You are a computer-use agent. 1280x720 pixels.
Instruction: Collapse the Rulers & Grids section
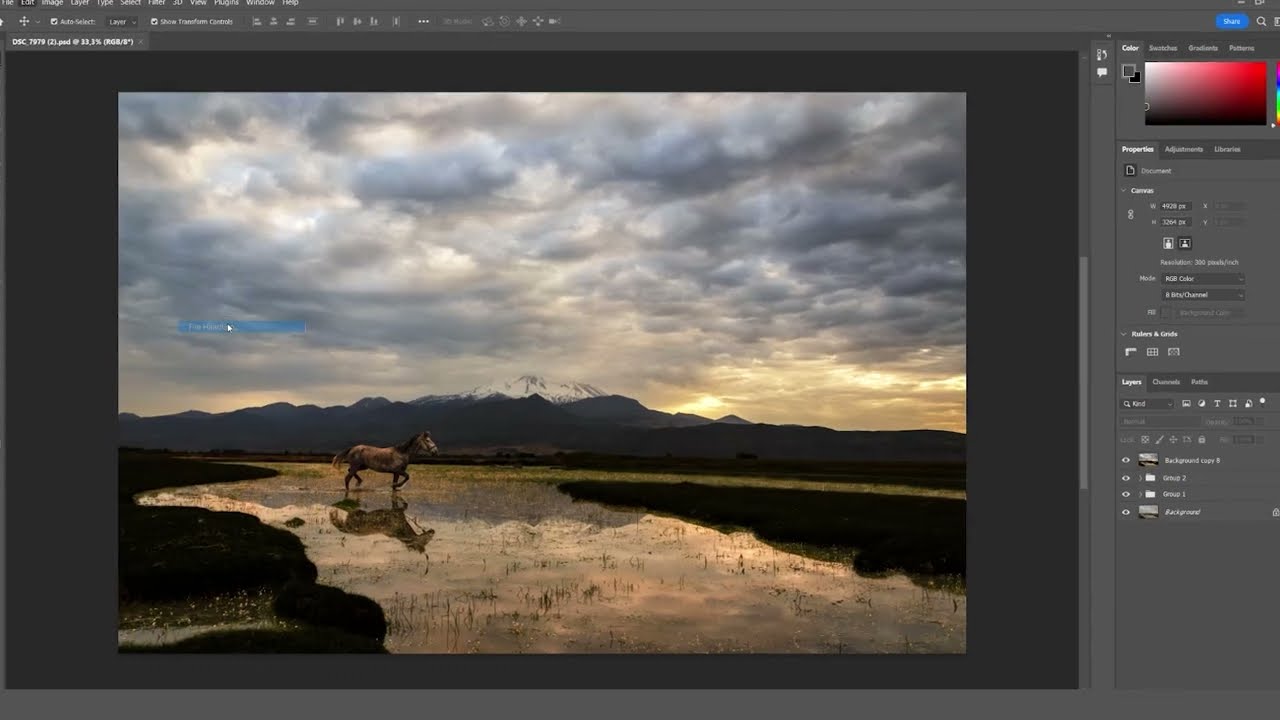(1124, 334)
